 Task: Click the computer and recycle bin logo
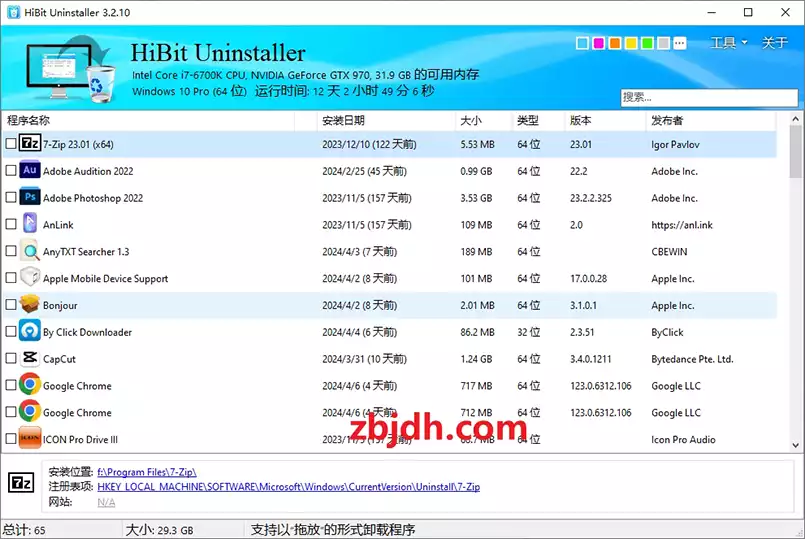click(71, 68)
